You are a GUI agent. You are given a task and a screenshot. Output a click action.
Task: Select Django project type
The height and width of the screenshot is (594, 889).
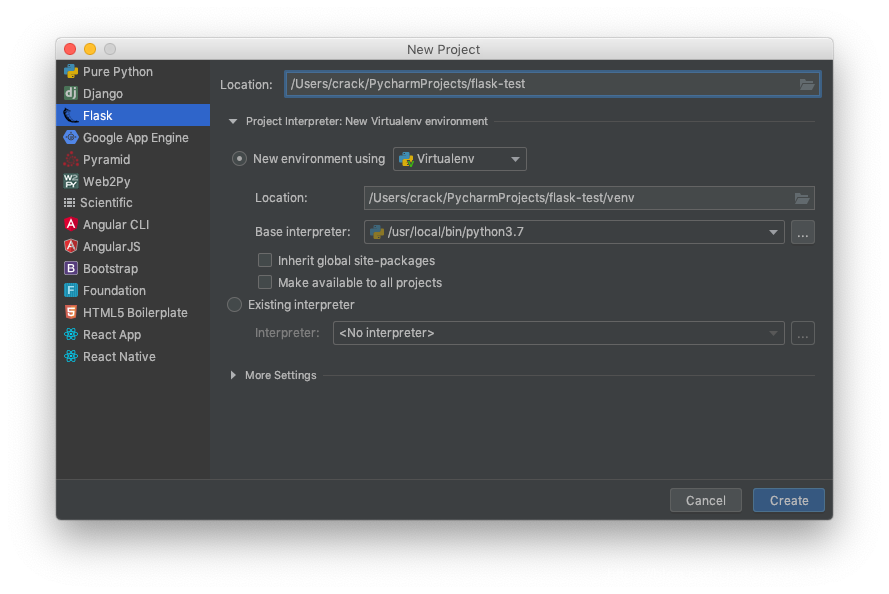click(x=133, y=94)
